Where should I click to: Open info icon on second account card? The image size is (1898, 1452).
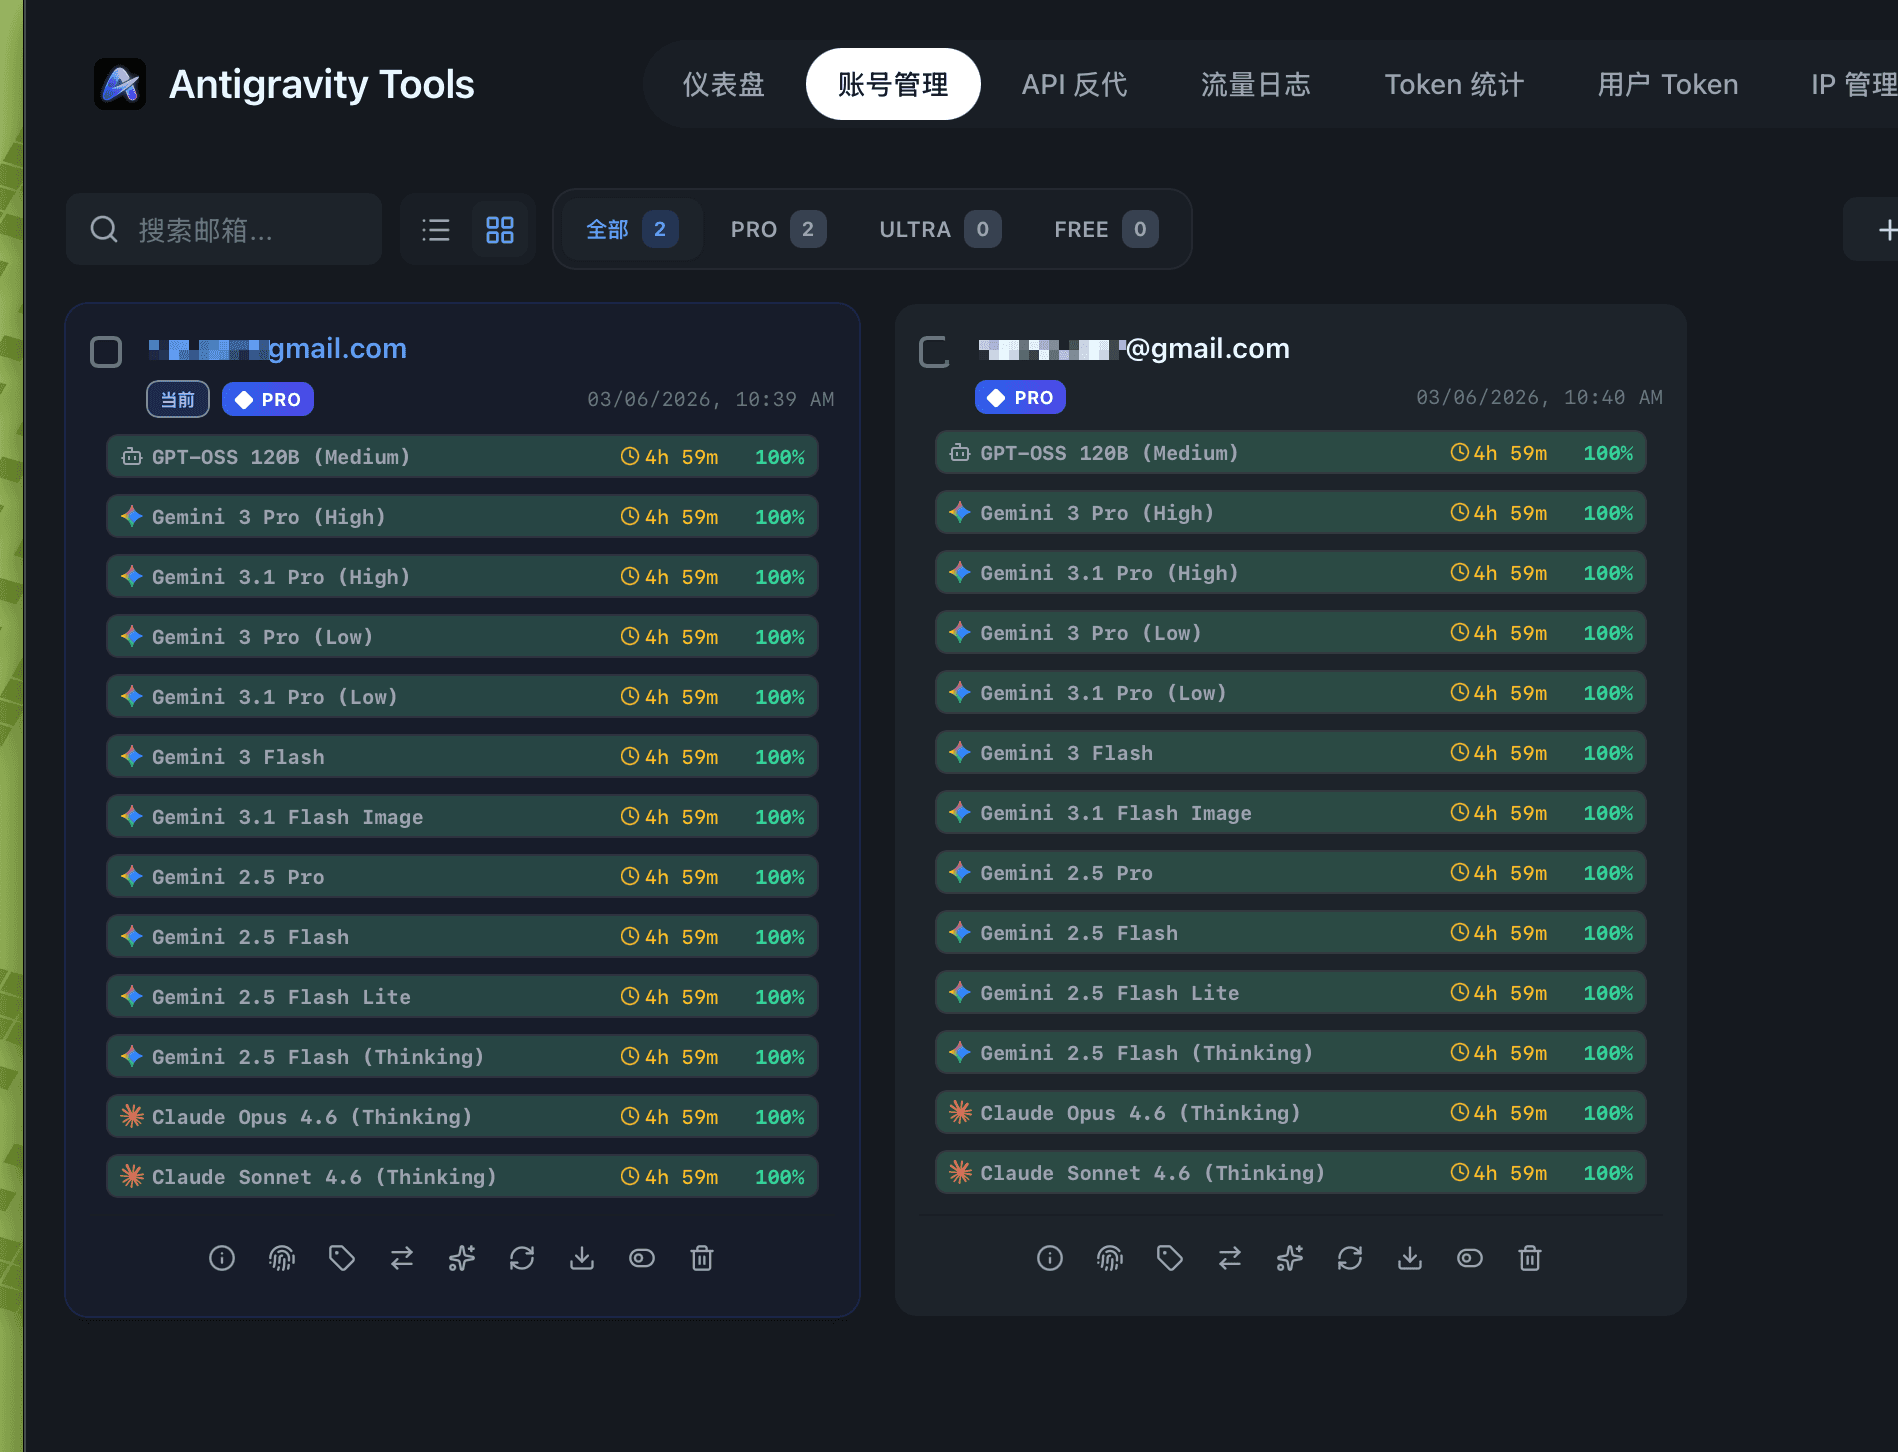(x=1050, y=1258)
